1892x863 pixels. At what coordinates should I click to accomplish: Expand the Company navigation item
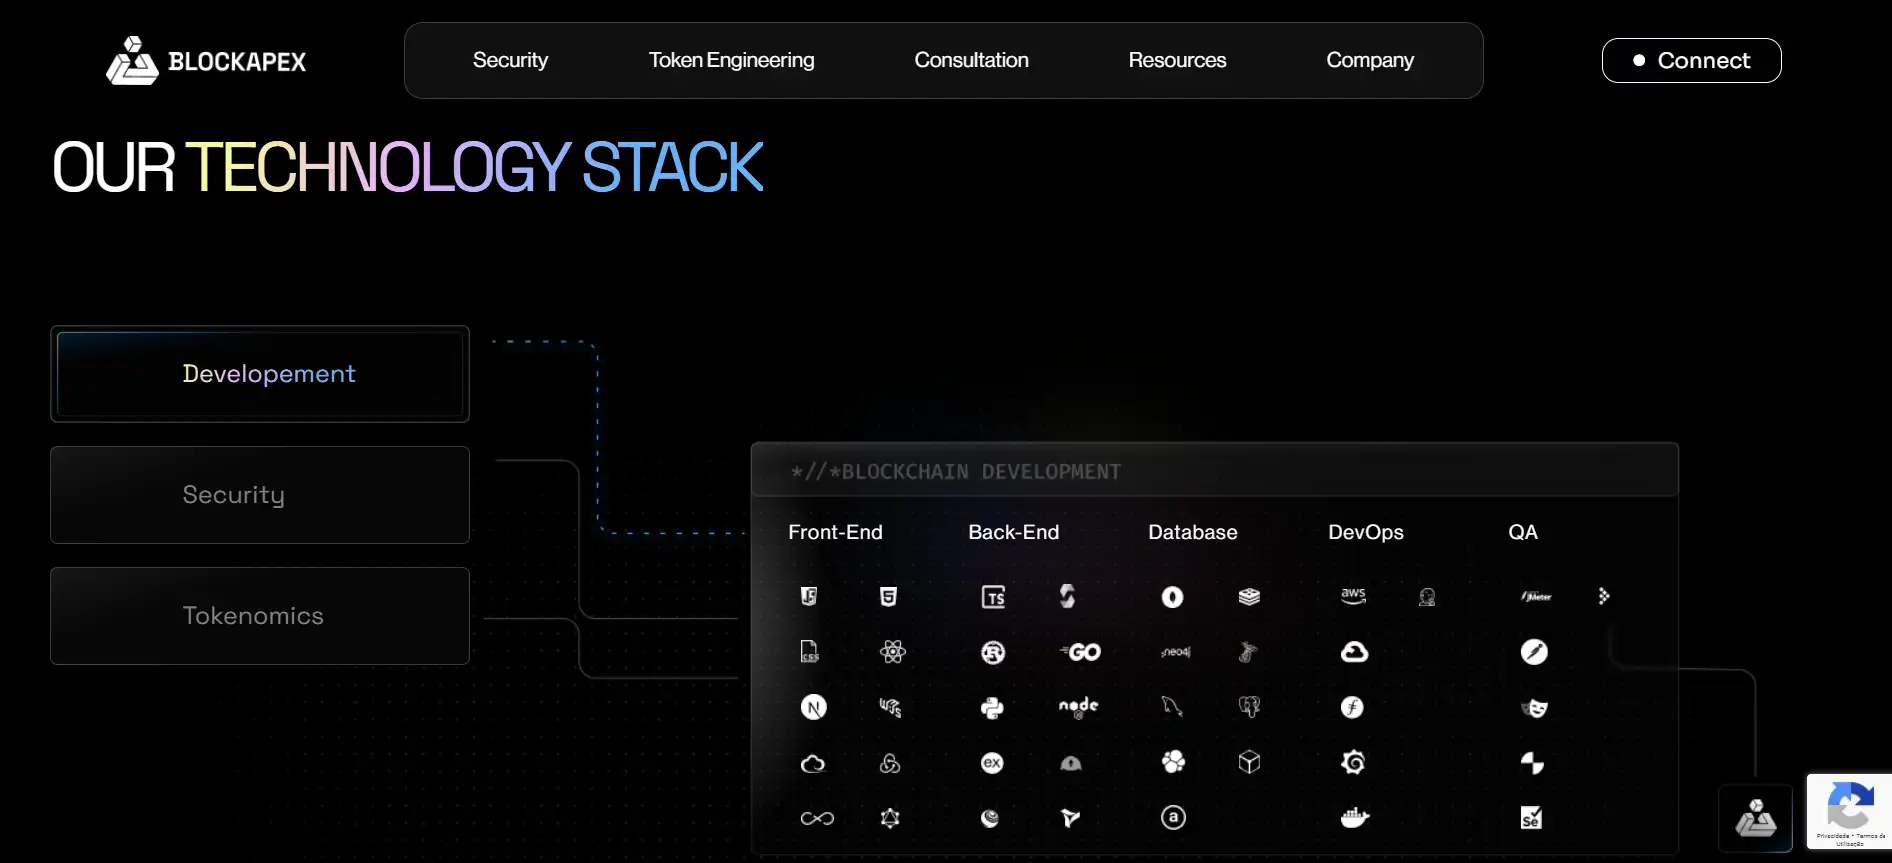point(1369,60)
